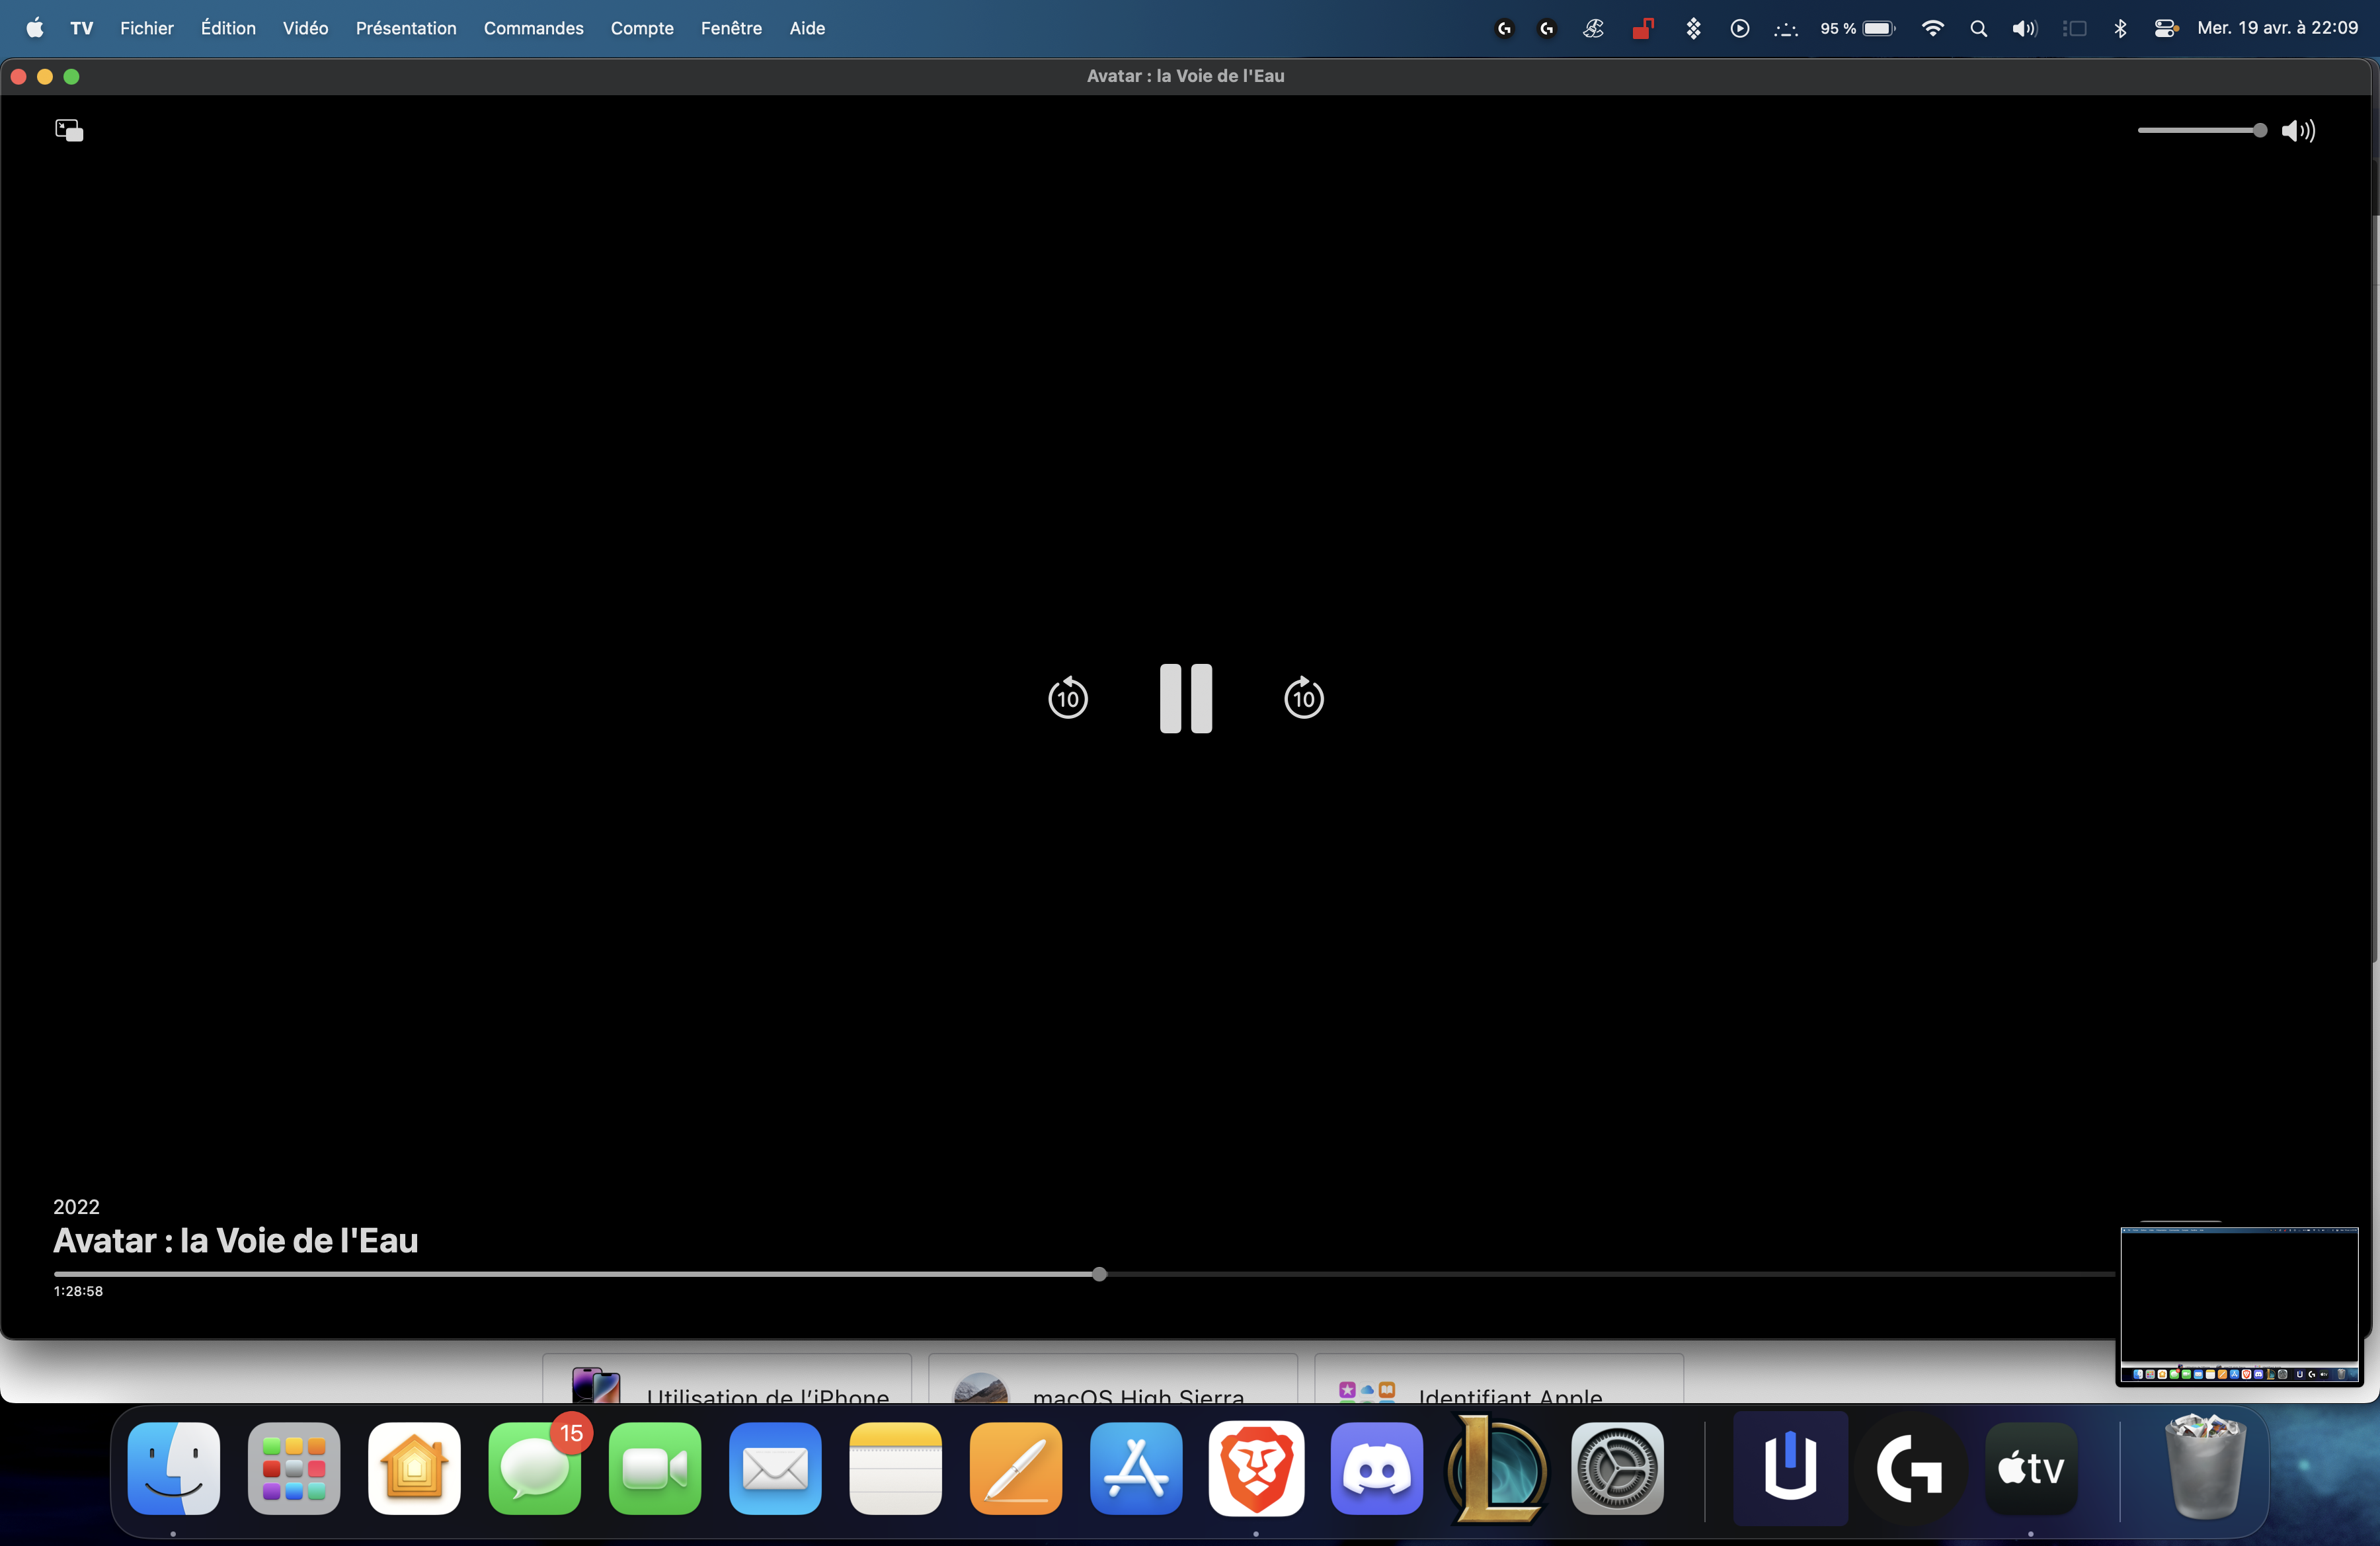Skip forward 10 seconds
This screenshot has width=2380, height=1546.
click(1303, 698)
